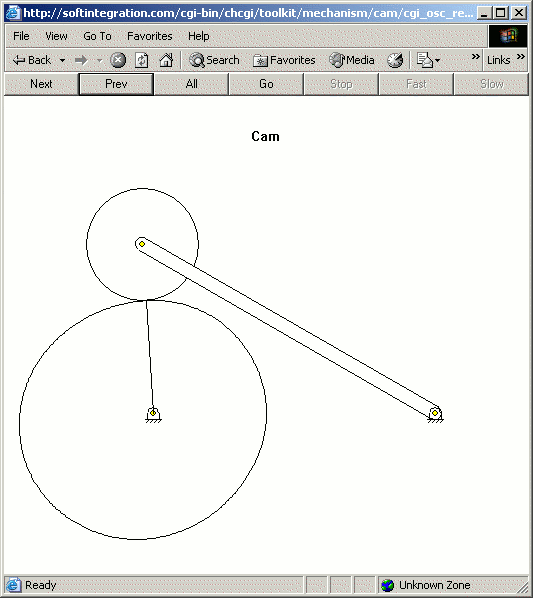Expand Edit icon dropdown arrow
Screen dimensions: 533x598
point(437,60)
